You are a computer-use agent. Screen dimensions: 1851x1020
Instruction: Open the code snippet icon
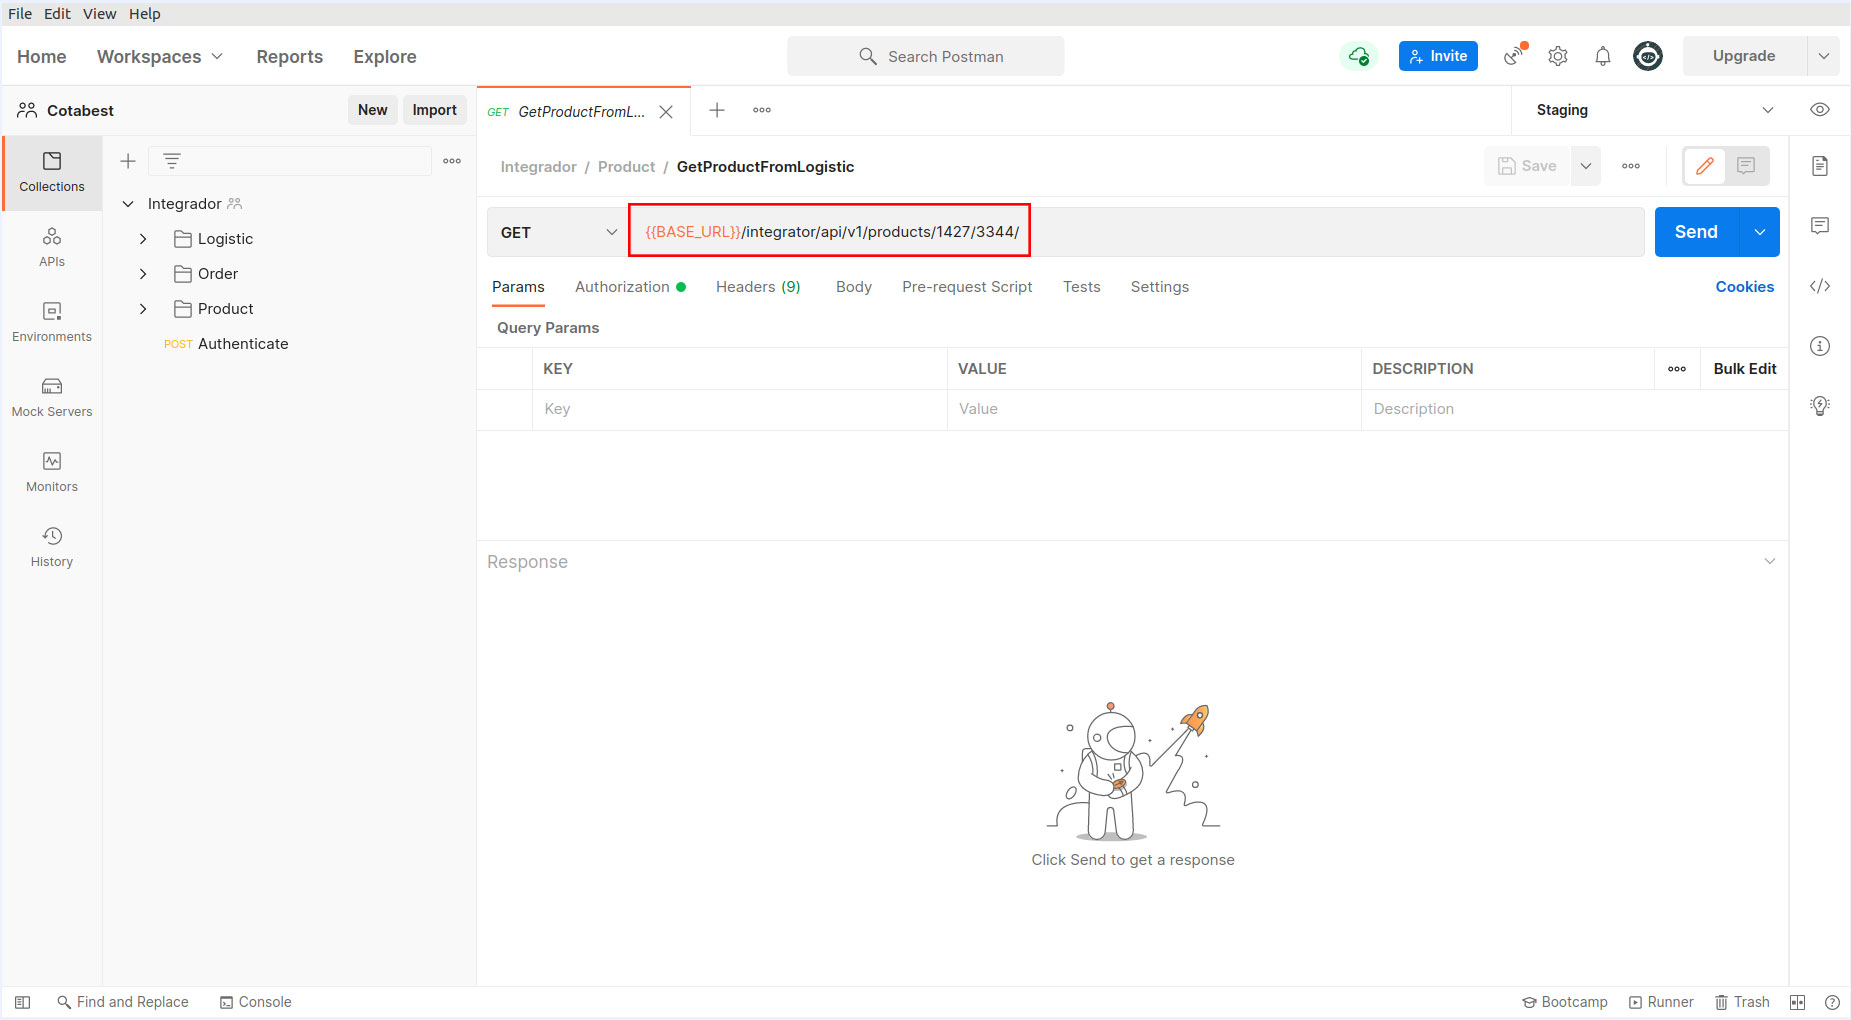[1820, 286]
